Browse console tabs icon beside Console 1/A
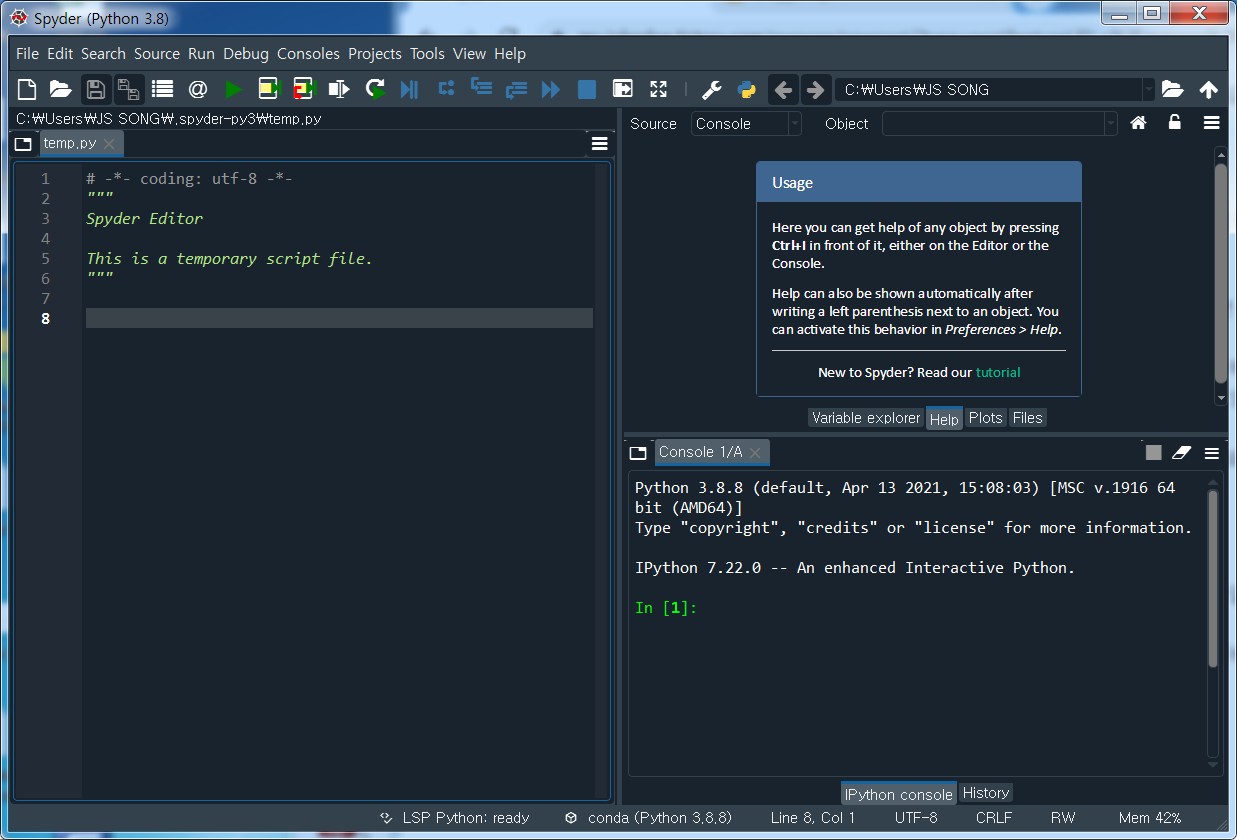The width and height of the screenshot is (1237, 840). pyautogui.click(x=638, y=453)
